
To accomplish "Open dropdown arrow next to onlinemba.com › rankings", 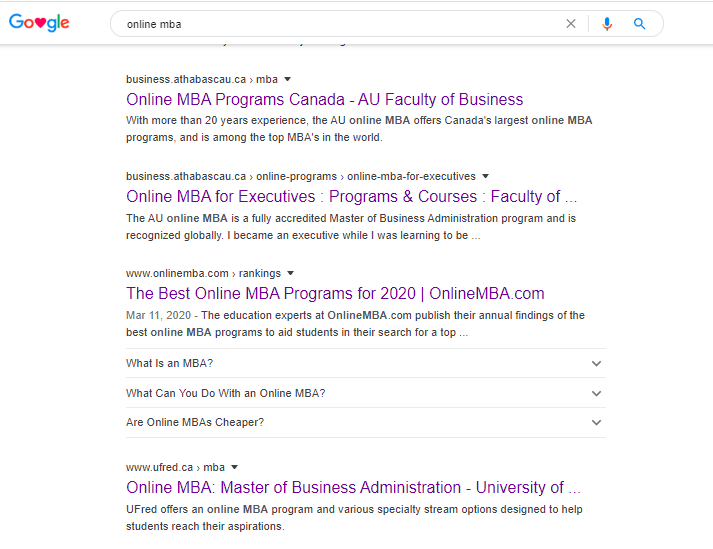I will pyautogui.click(x=291, y=273).
